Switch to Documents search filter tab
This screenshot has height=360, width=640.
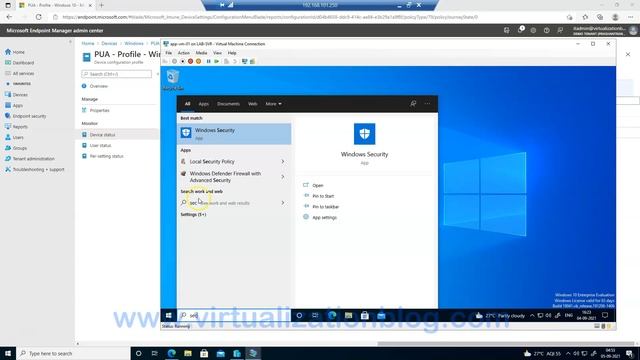click(228, 104)
